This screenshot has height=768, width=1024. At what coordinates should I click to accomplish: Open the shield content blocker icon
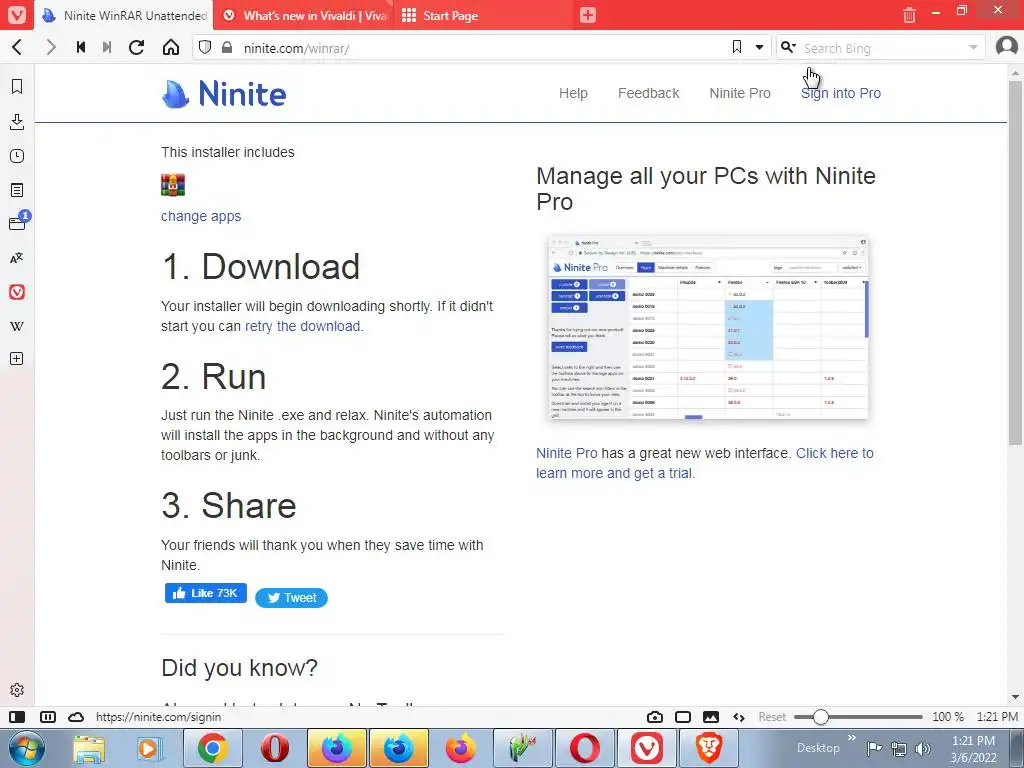click(205, 48)
